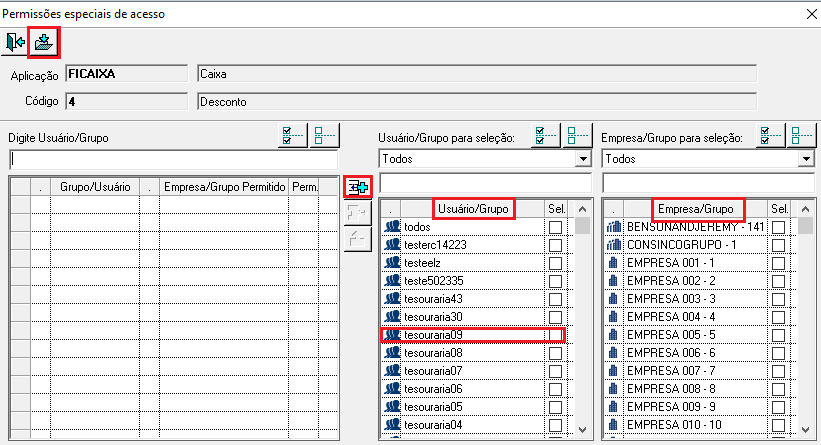Viewport: 821px width, 445px height.
Task: Deselect all Usuário/Grupo para seleção entries
Action: pyautogui.click(x=577, y=136)
